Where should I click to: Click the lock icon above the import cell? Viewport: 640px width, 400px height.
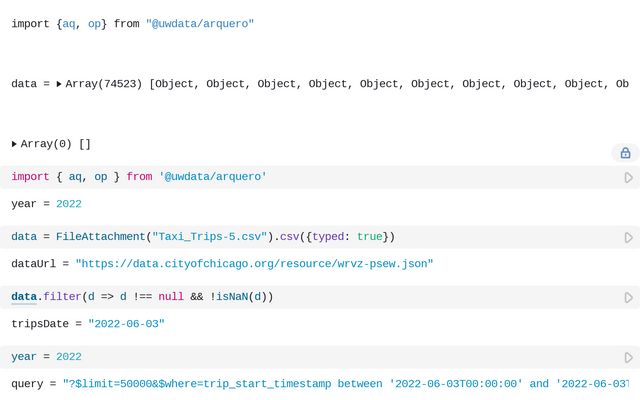point(625,153)
